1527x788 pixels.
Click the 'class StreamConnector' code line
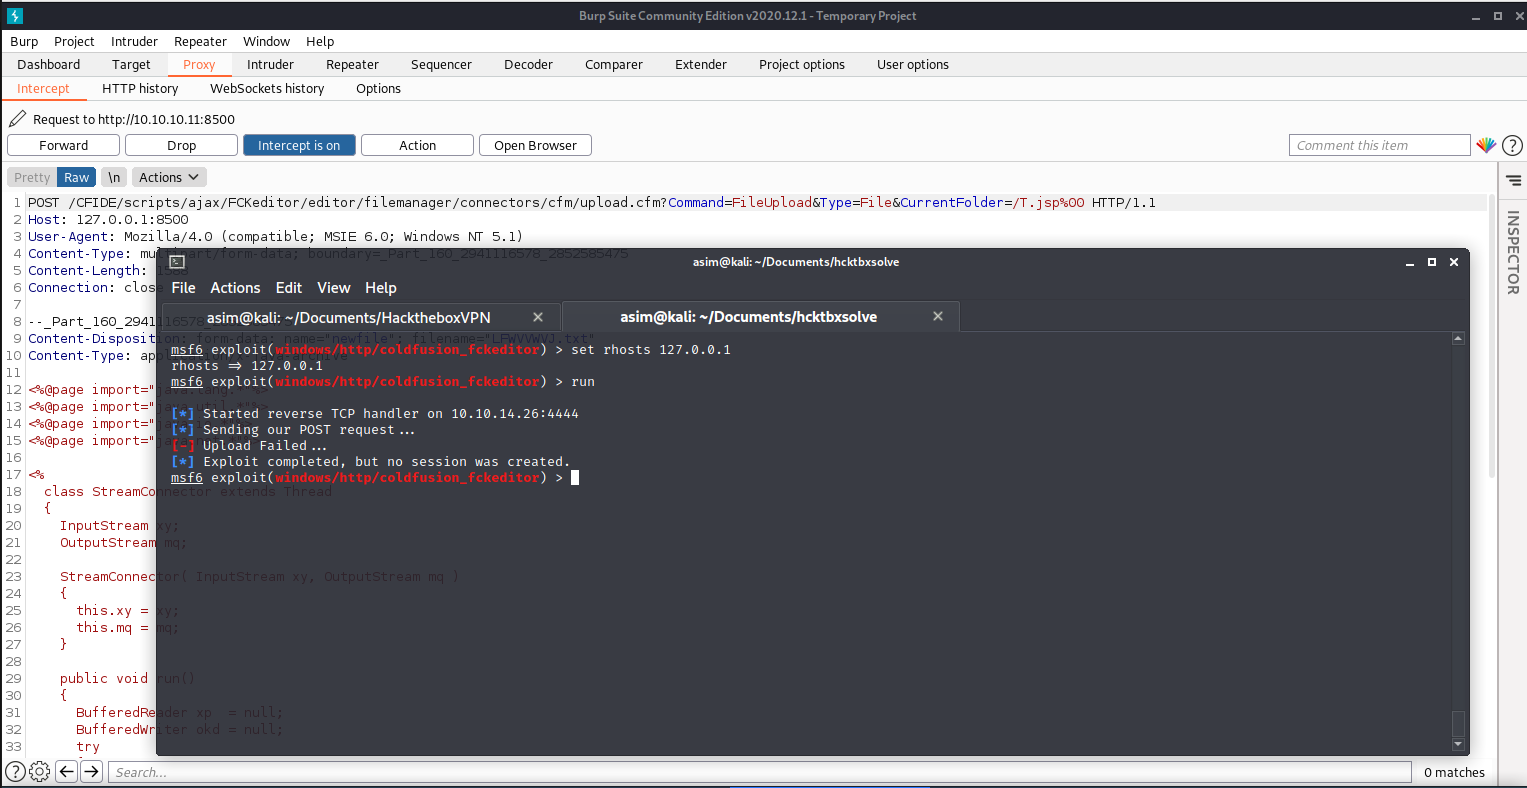[x=188, y=491]
